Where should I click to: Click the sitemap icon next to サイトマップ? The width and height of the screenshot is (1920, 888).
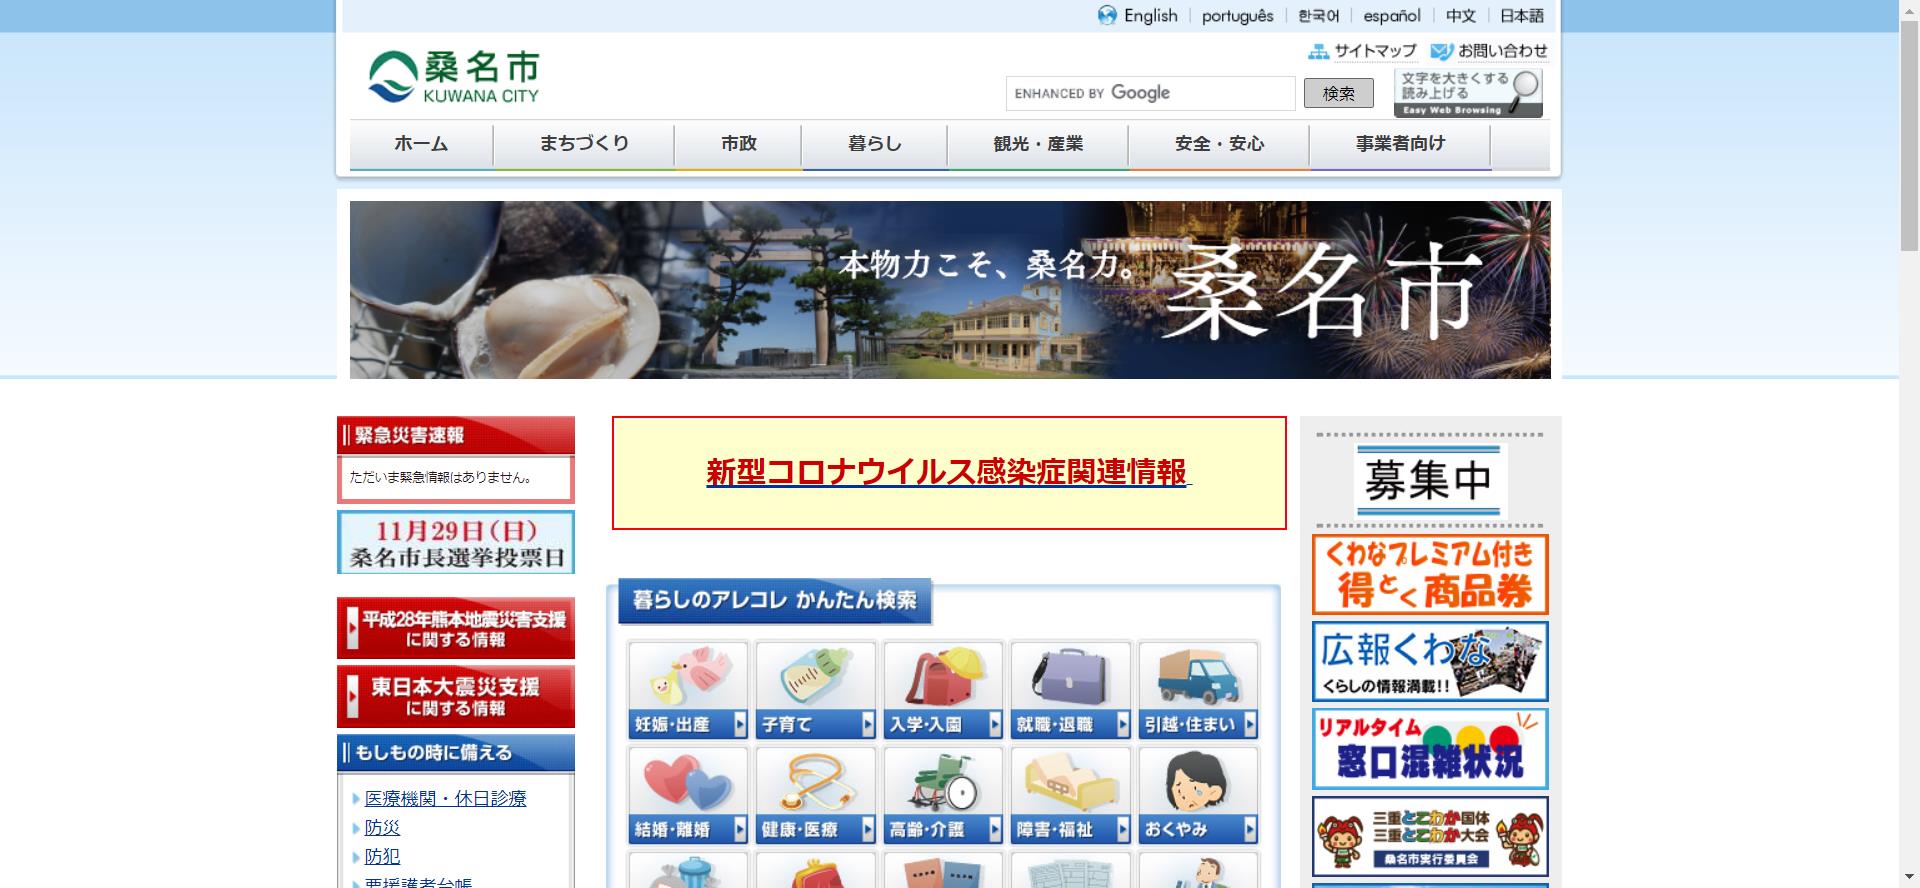click(1319, 51)
